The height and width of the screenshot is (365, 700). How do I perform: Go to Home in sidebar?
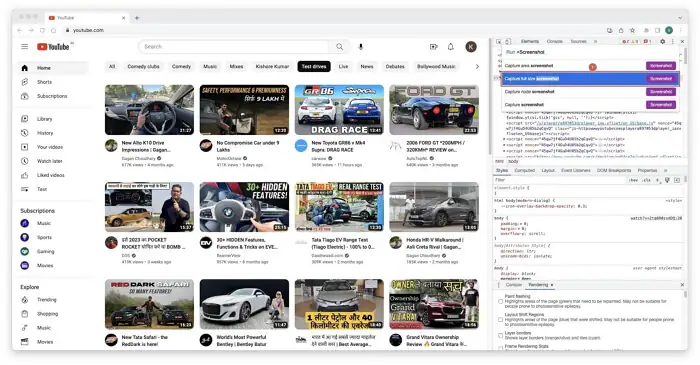54,68
